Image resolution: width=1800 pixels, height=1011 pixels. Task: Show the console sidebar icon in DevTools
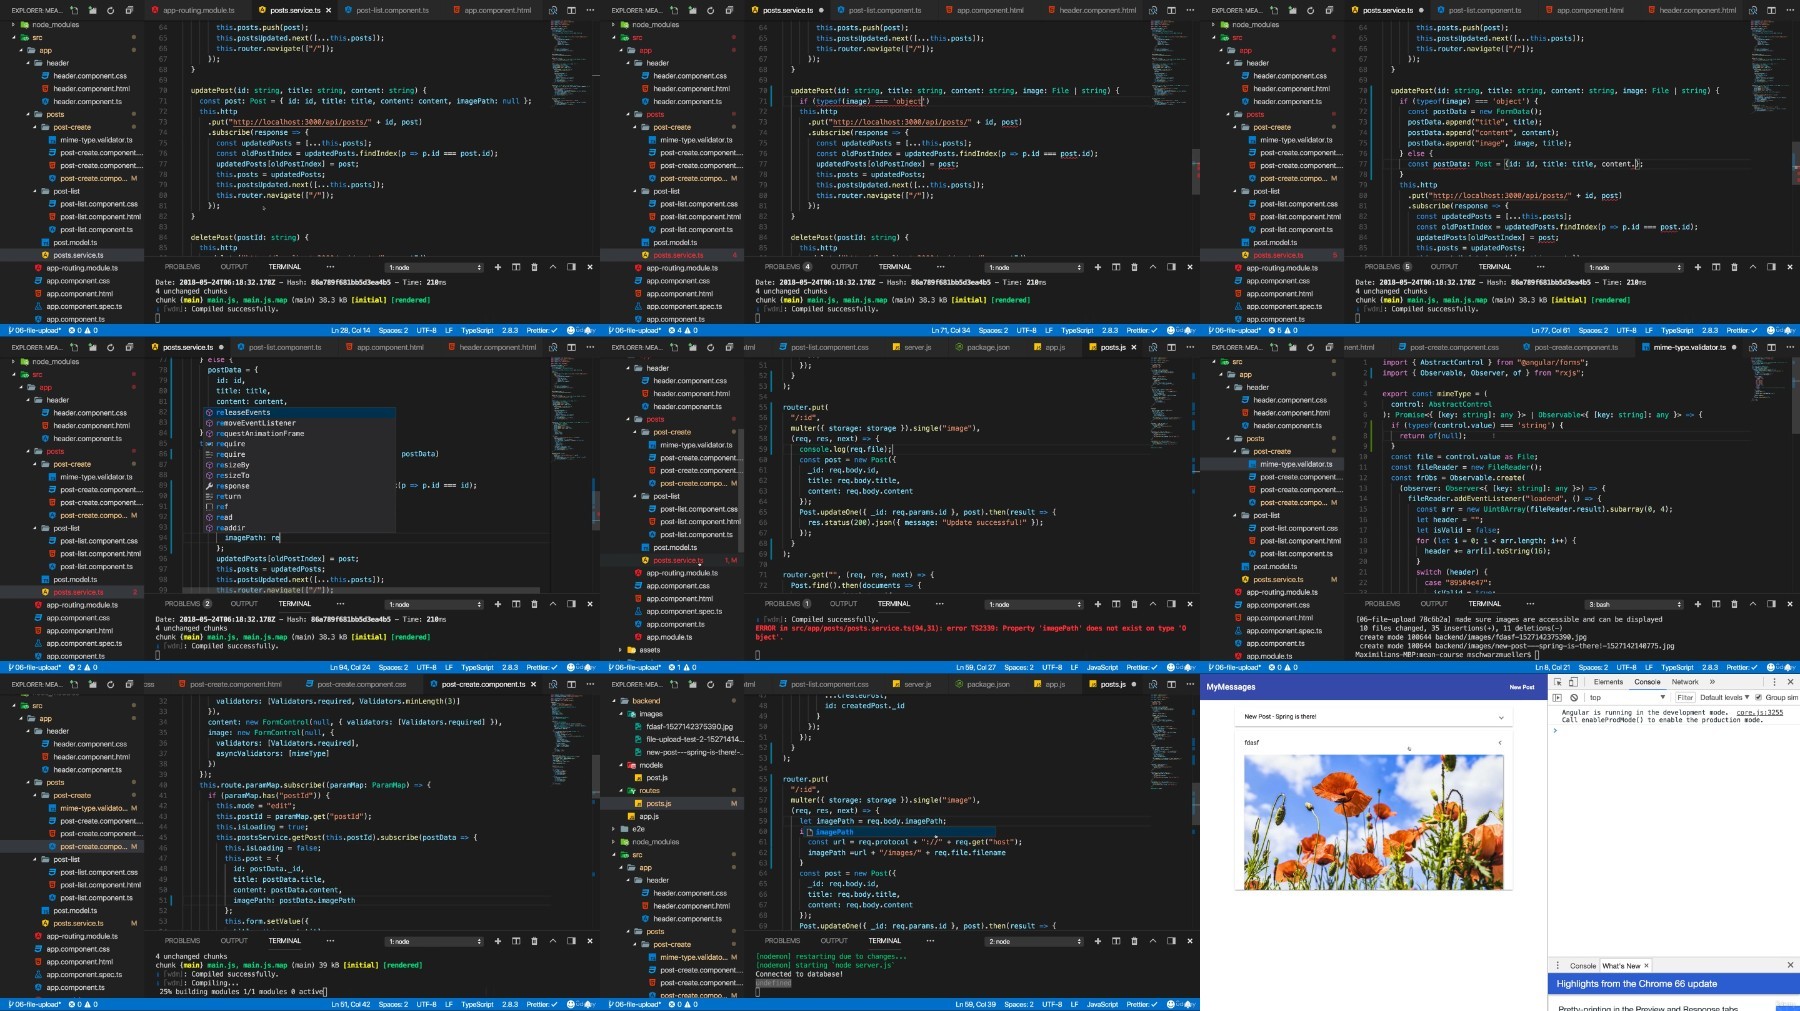pos(1557,697)
